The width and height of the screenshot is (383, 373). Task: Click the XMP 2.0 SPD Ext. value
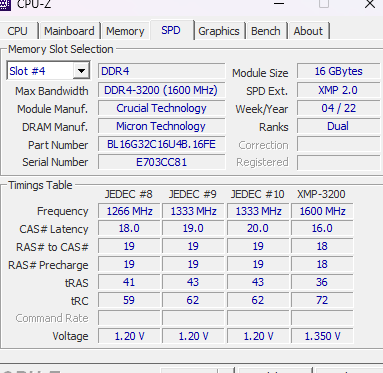point(338,90)
